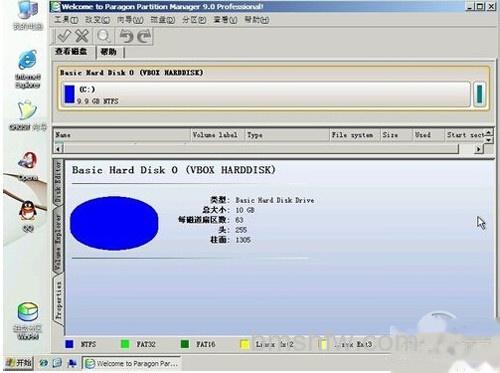The height and width of the screenshot is (373, 500).
Task: Click the large Basic Hard Disk 0 properties heading
Action: coord(174,170)
